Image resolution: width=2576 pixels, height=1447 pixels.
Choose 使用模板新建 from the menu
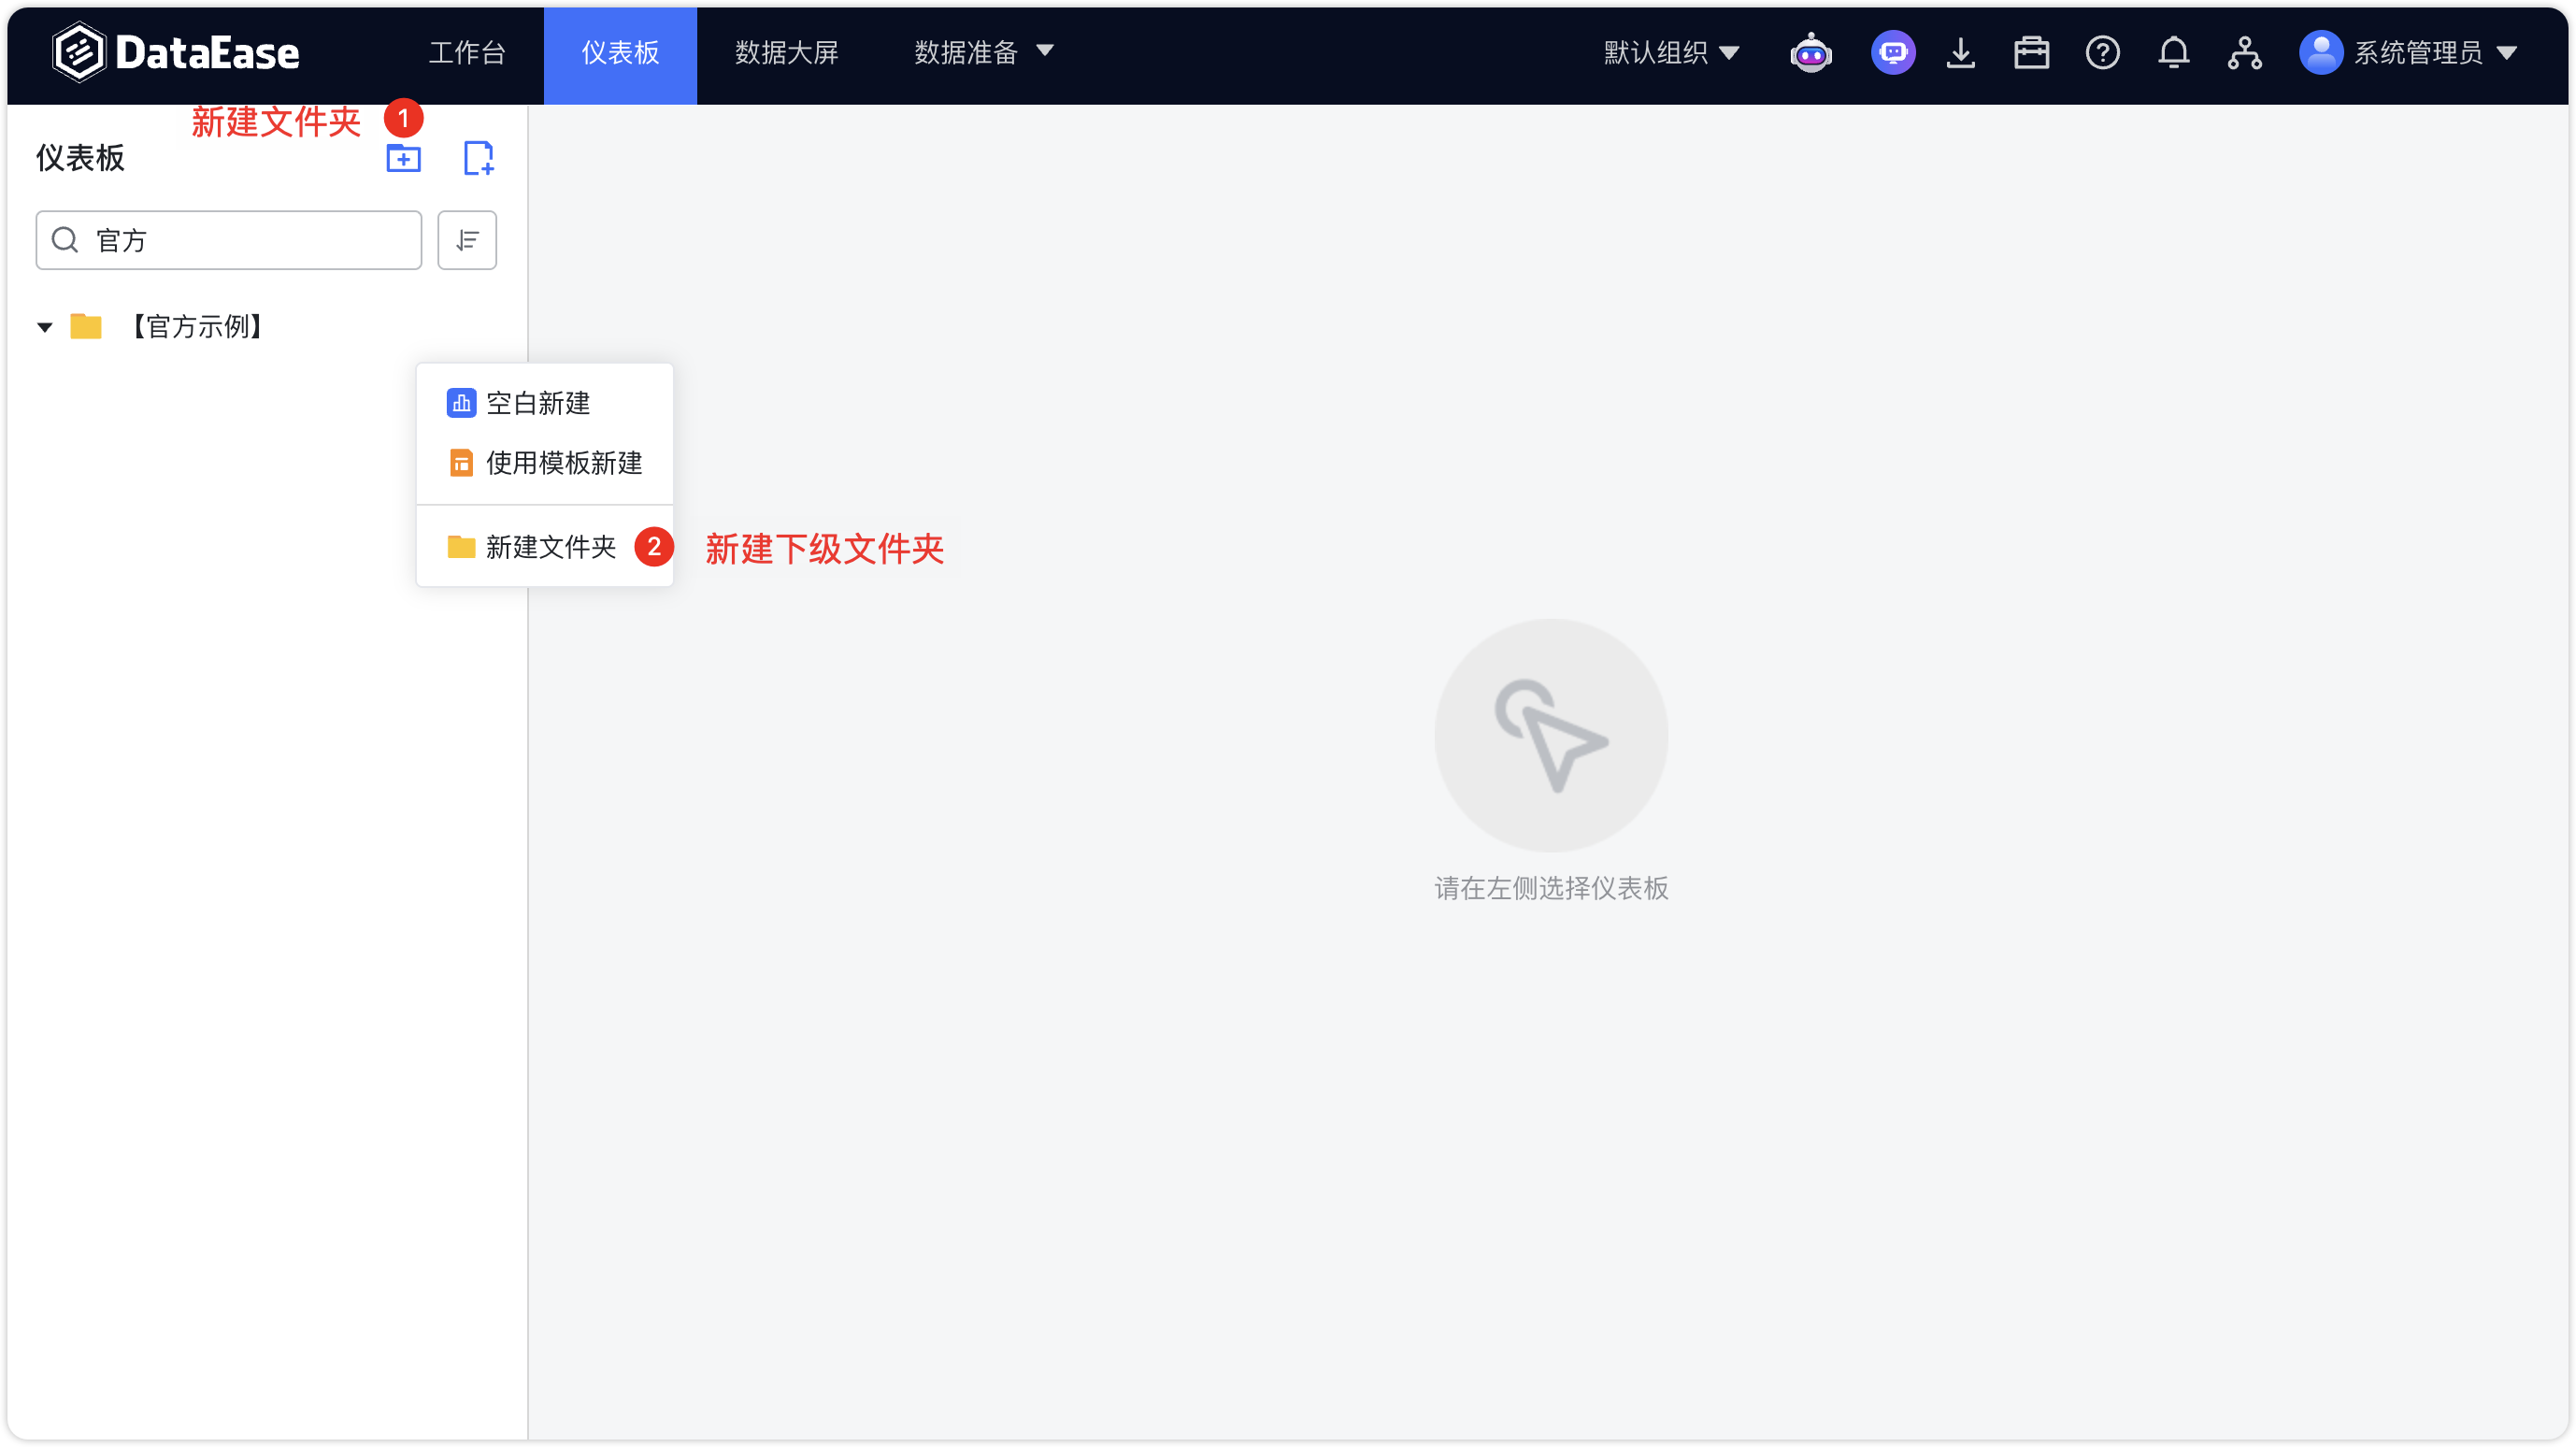tap(545, 463)
